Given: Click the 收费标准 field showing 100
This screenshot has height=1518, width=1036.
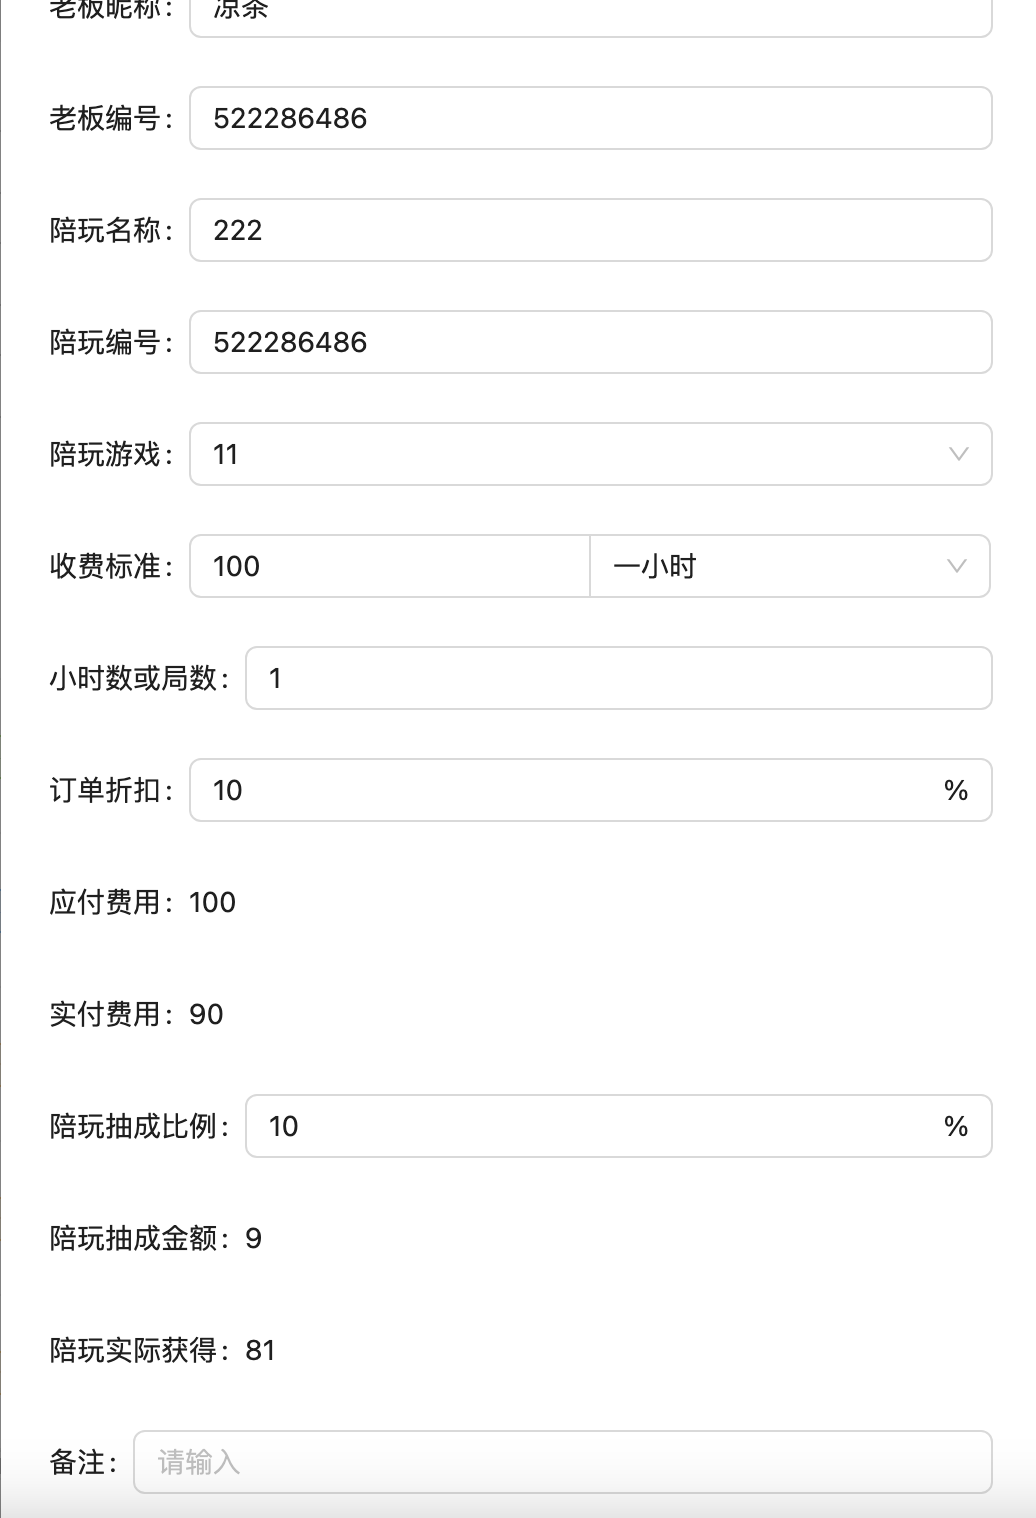Looking at the screenshot, I should [388, 567].
